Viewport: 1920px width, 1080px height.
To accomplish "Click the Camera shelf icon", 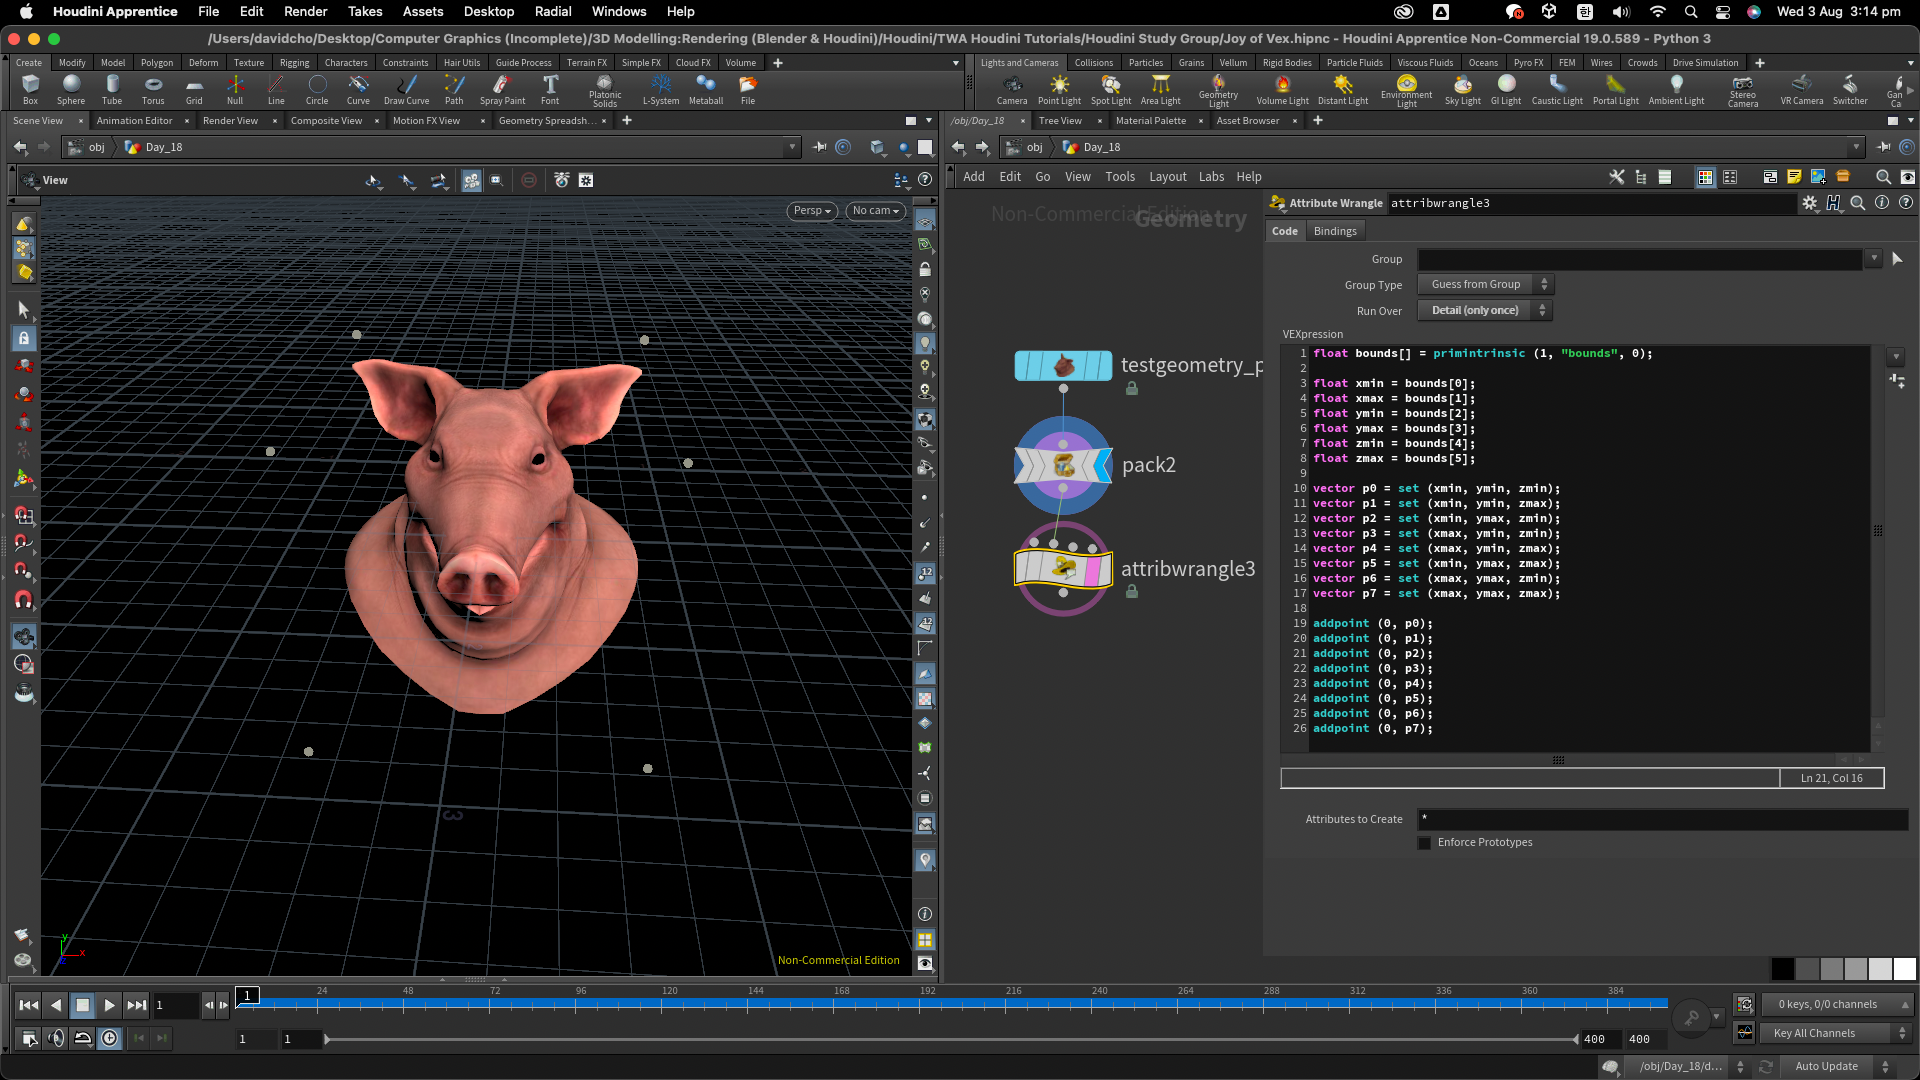I will coord(1012,88).
